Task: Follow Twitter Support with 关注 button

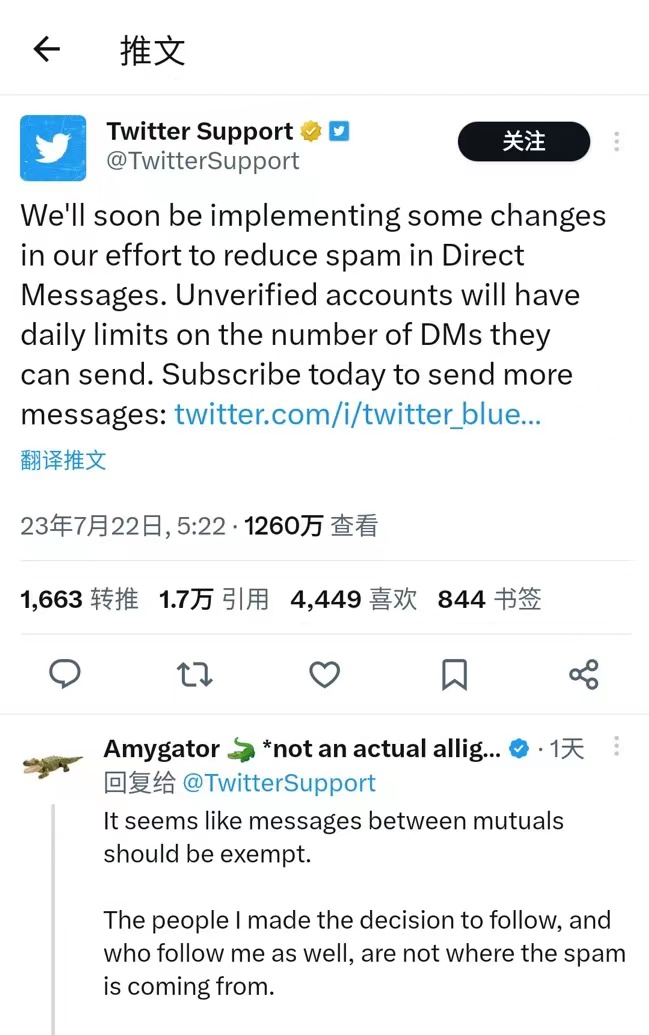Action: [x=524, y=141]
